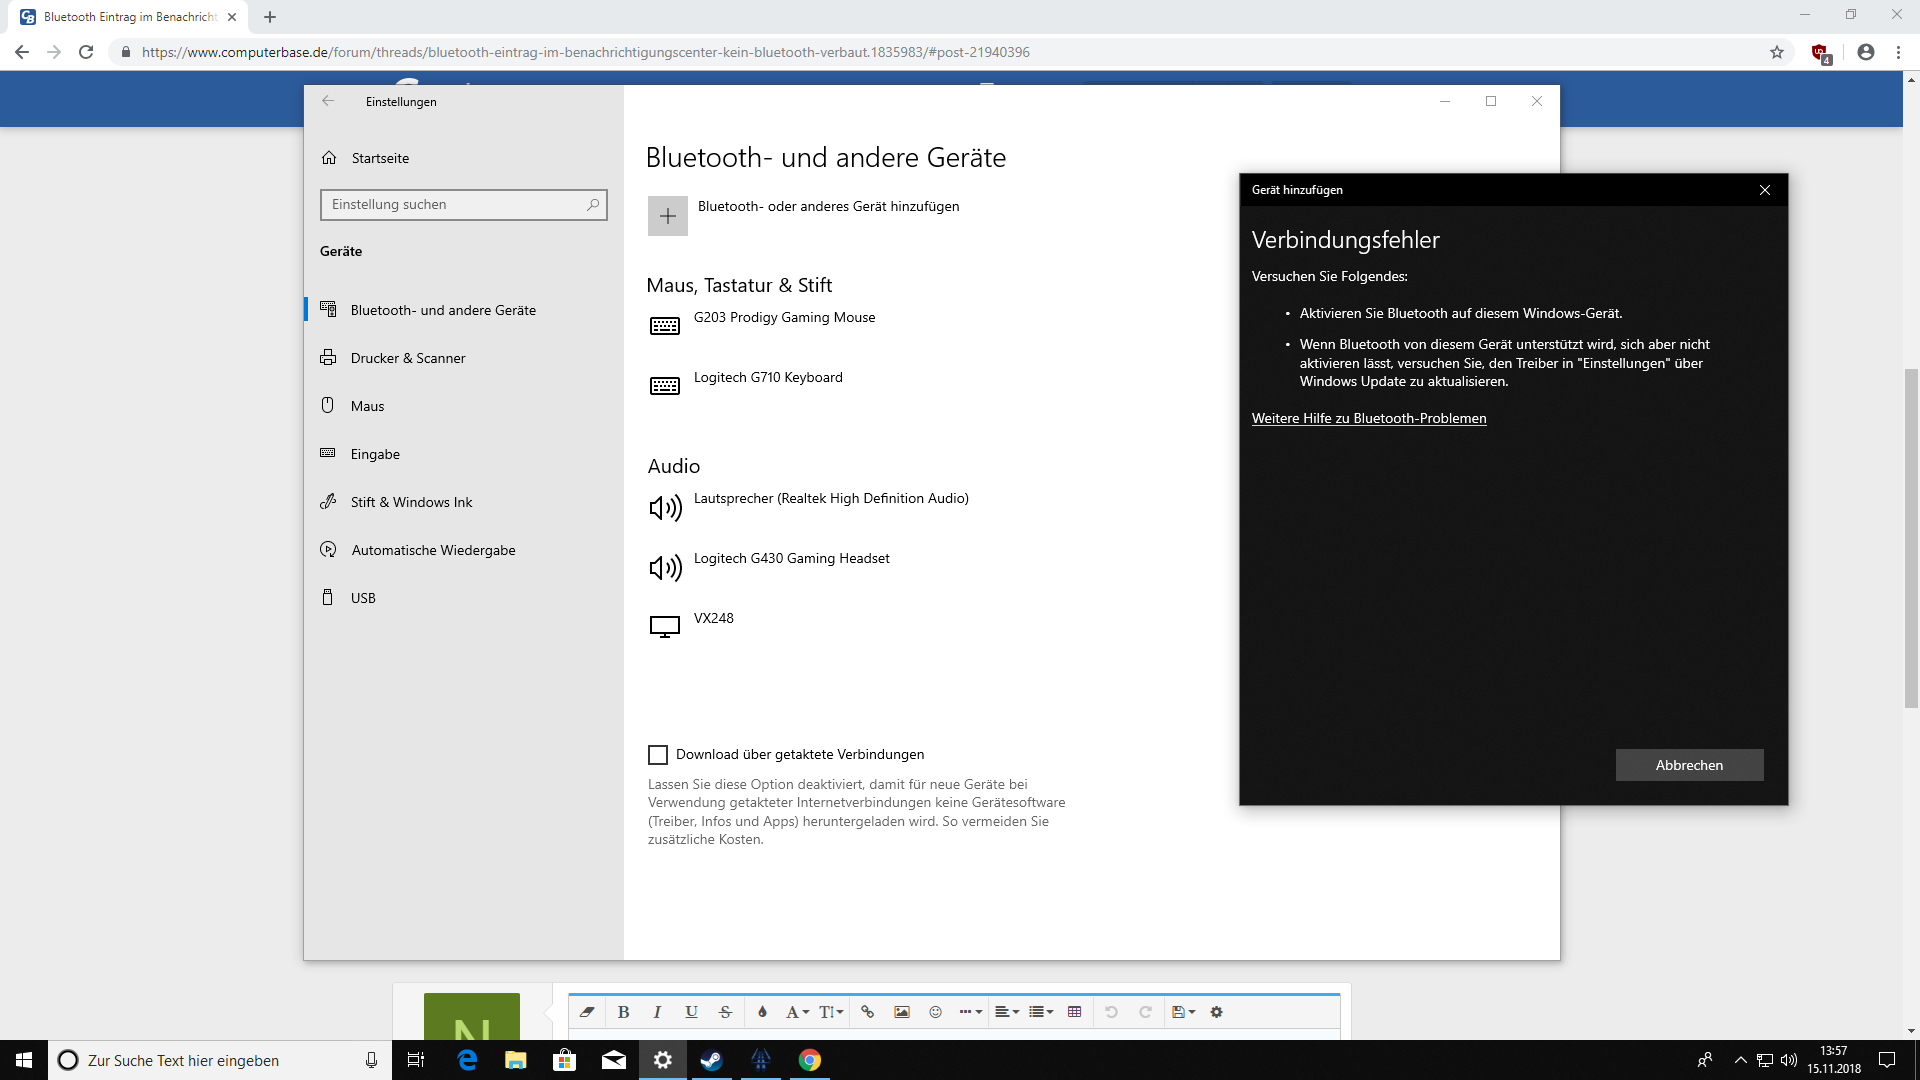Screen dimensions: 1920x1080
Task: Open the font family dropdown
Action: coord(796,1012)
